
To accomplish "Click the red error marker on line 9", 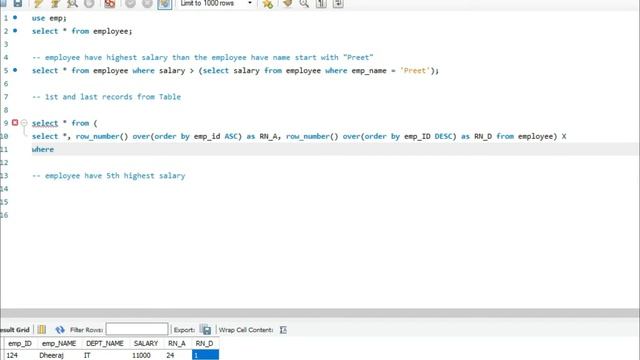I will point(15,122).
